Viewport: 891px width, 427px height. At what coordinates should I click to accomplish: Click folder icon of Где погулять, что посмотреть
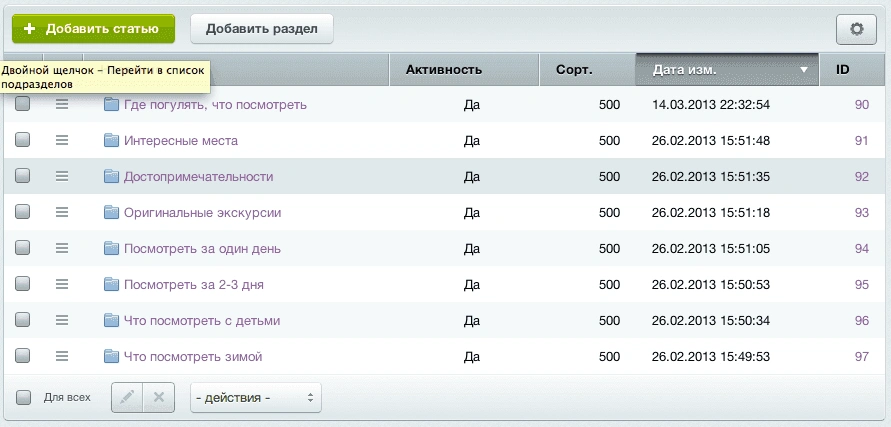pyautogui.click(x=111, y=104)
